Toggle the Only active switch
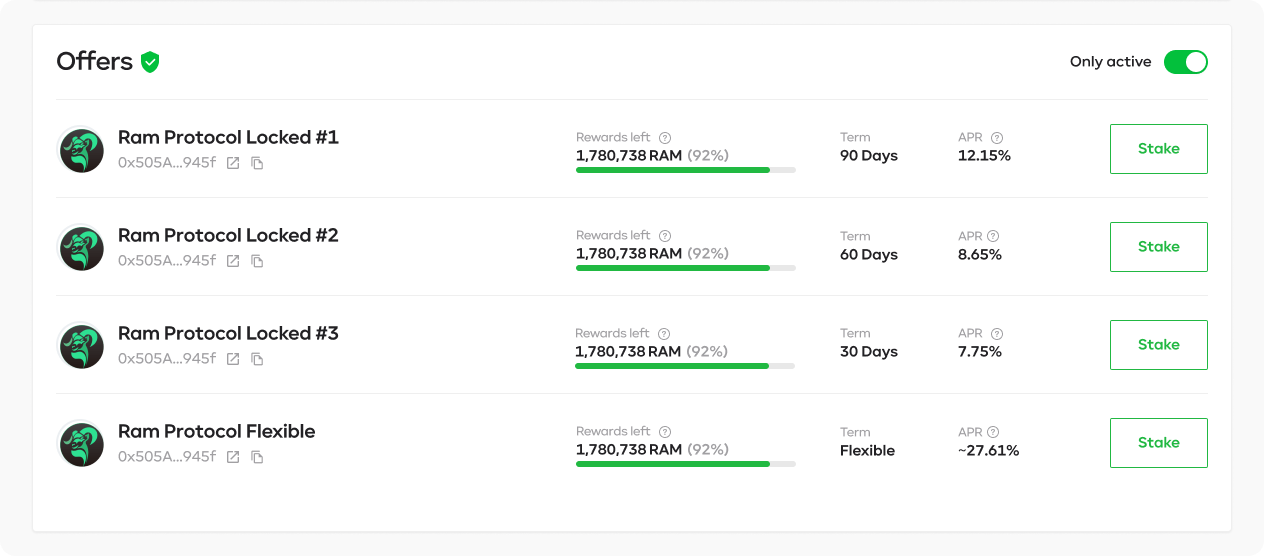The image size is (1264, 556). [x=1186, y=62]
